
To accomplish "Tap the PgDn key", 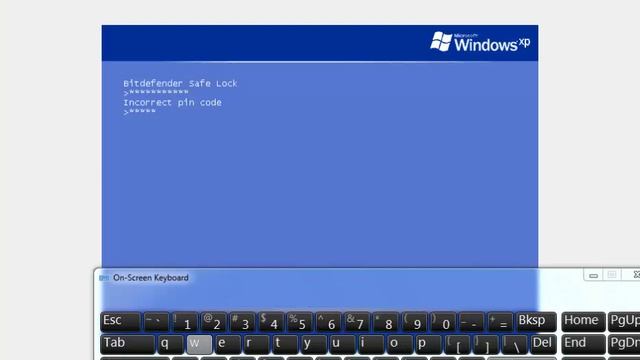I will 624,344.
